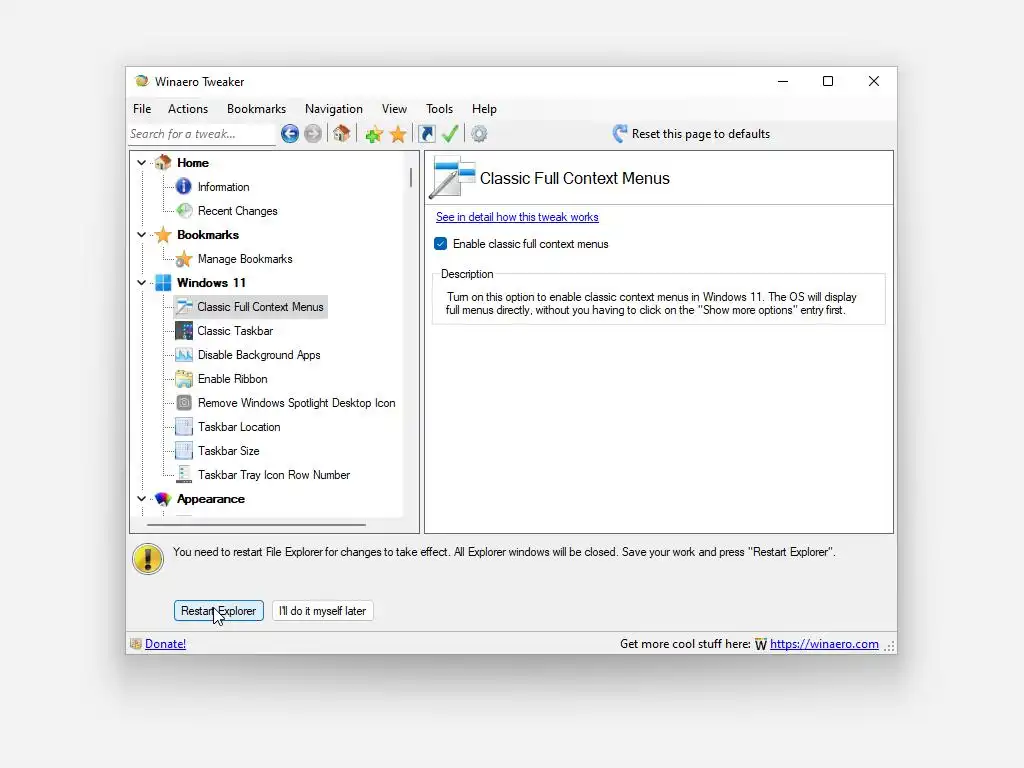
Task: Click the greyed forward arrow icon
Action: pos(313,134)
